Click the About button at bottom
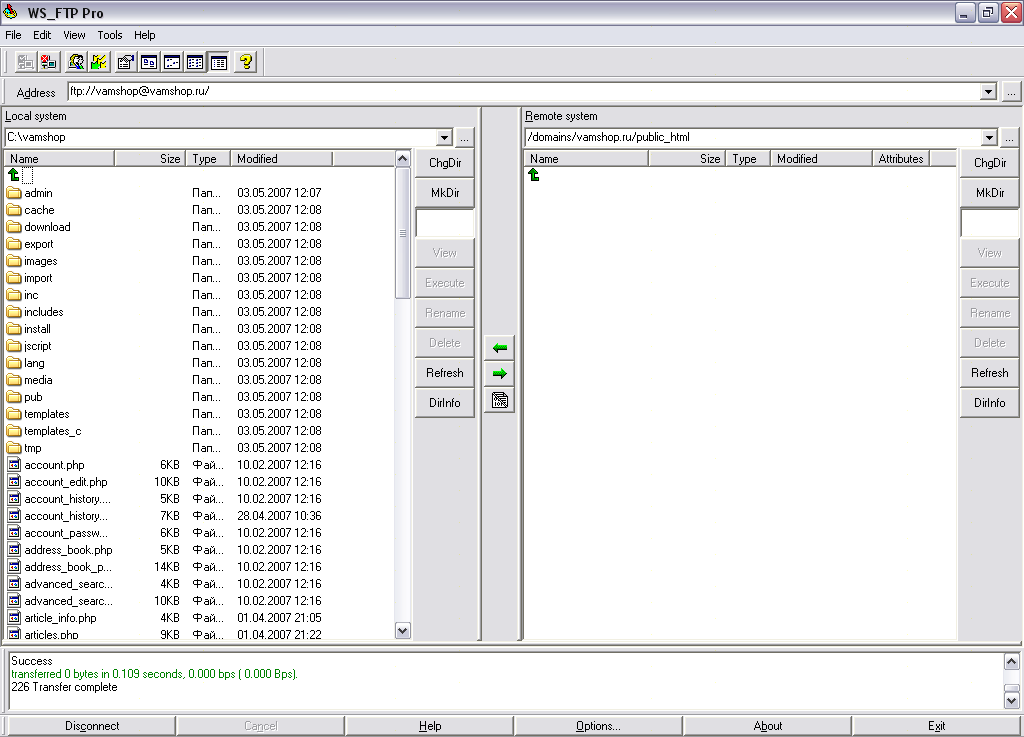The height and width of the screenshot is (737, 1024). click(767, 726)
